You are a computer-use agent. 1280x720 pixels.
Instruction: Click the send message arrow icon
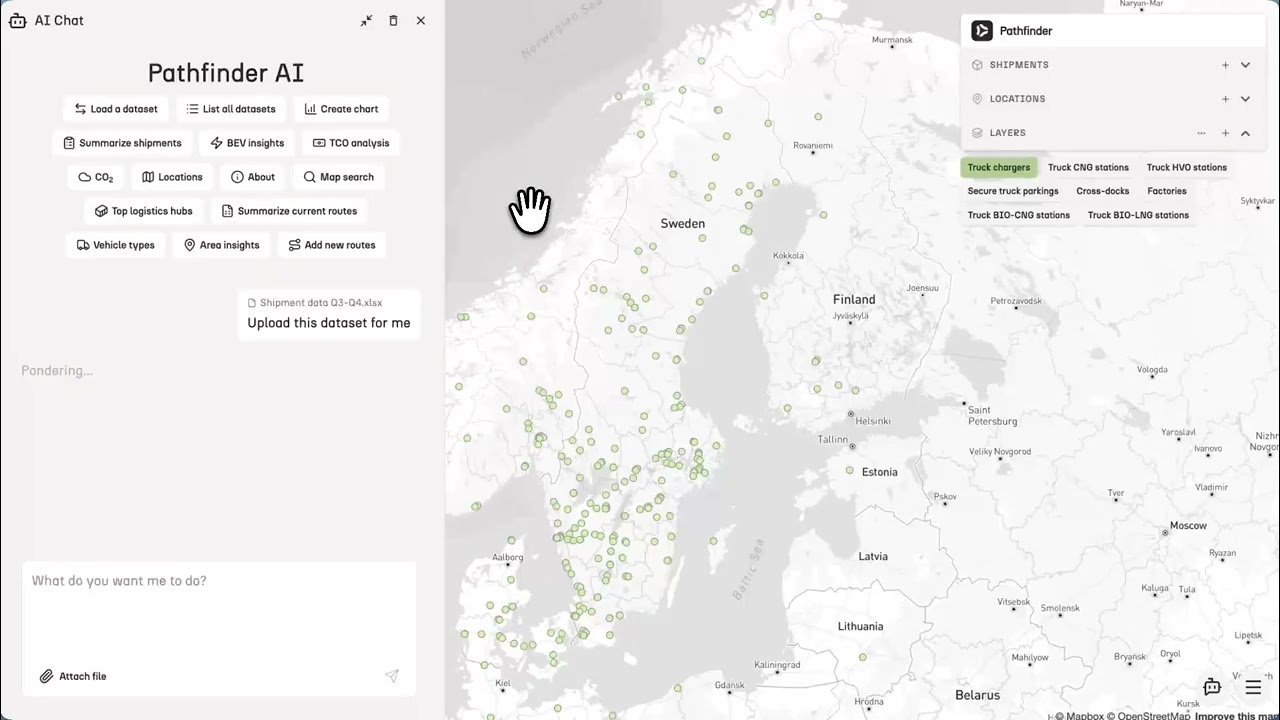point(392,676)
